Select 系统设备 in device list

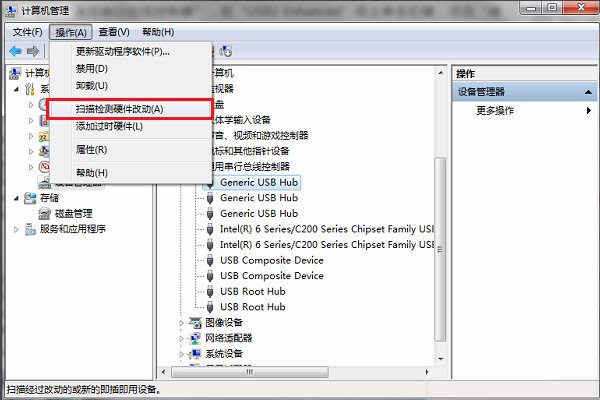[x=224, y=354]
